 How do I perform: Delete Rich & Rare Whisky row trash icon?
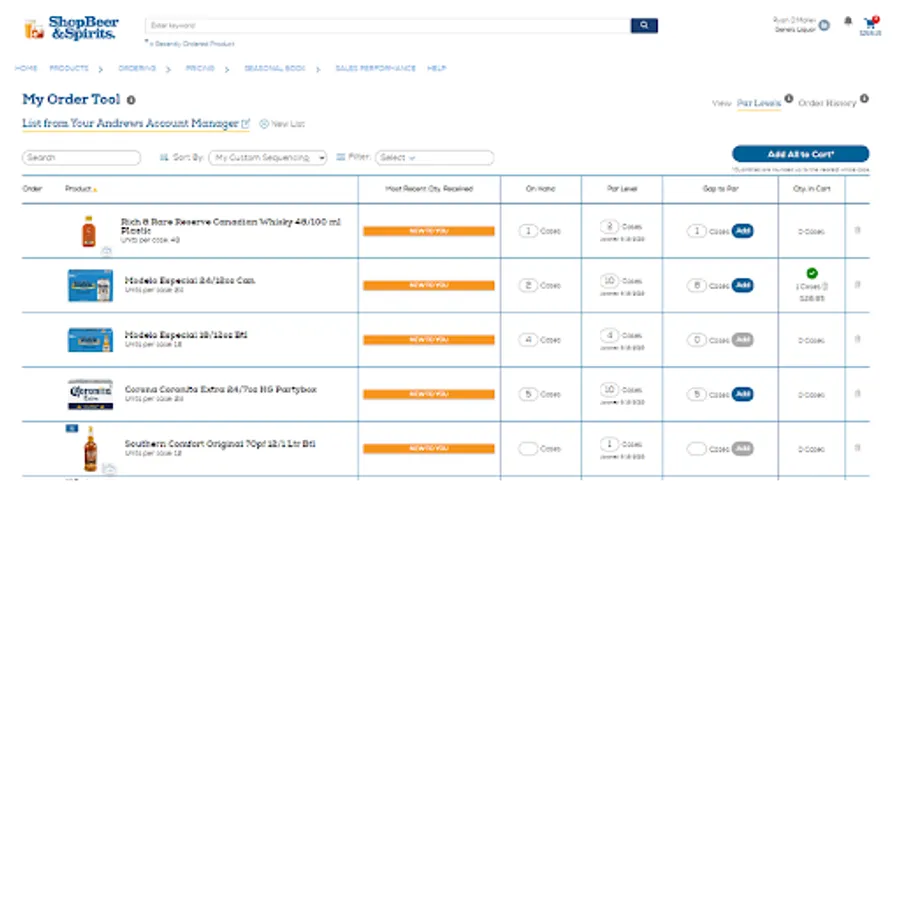(x=858, y=230)
